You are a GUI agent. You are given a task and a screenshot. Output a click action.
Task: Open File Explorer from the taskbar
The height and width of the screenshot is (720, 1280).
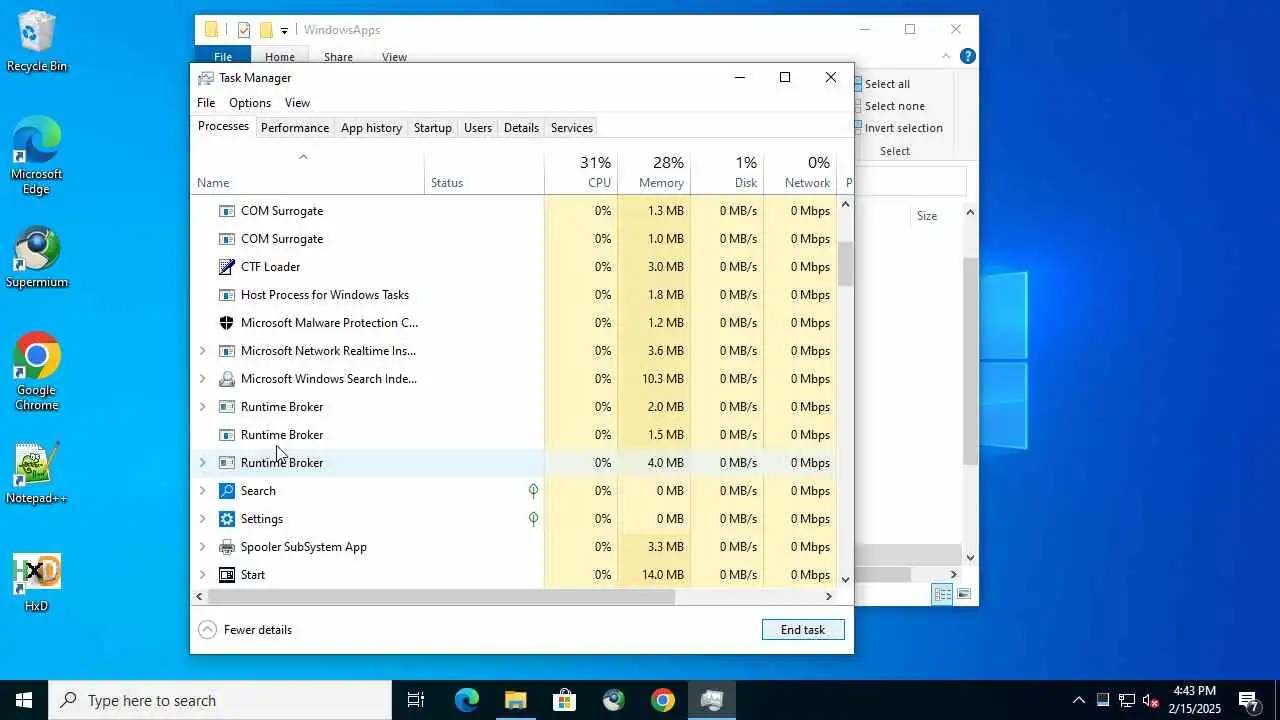point(515,700)
